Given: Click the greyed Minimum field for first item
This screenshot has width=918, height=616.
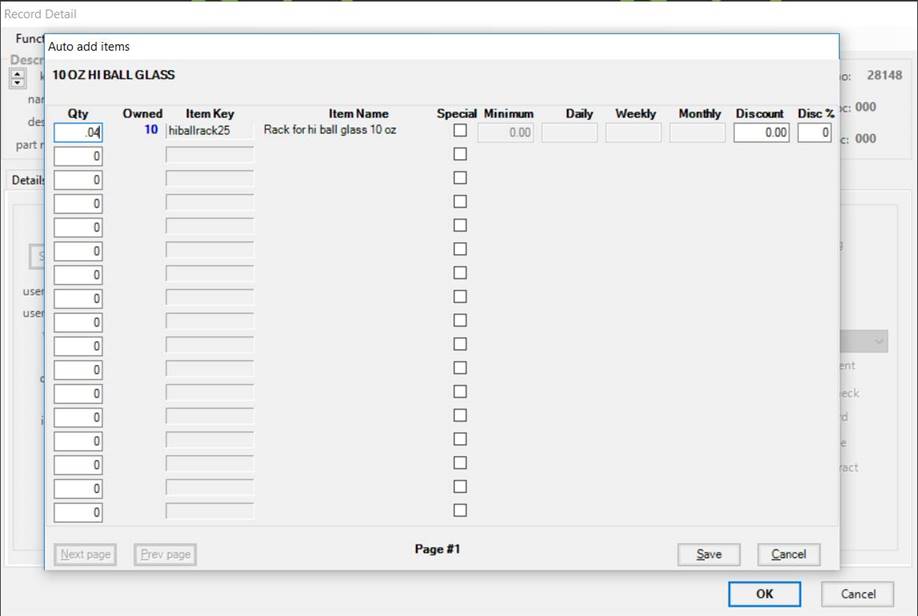Looking at the screenshot, I should pos(508,132).
